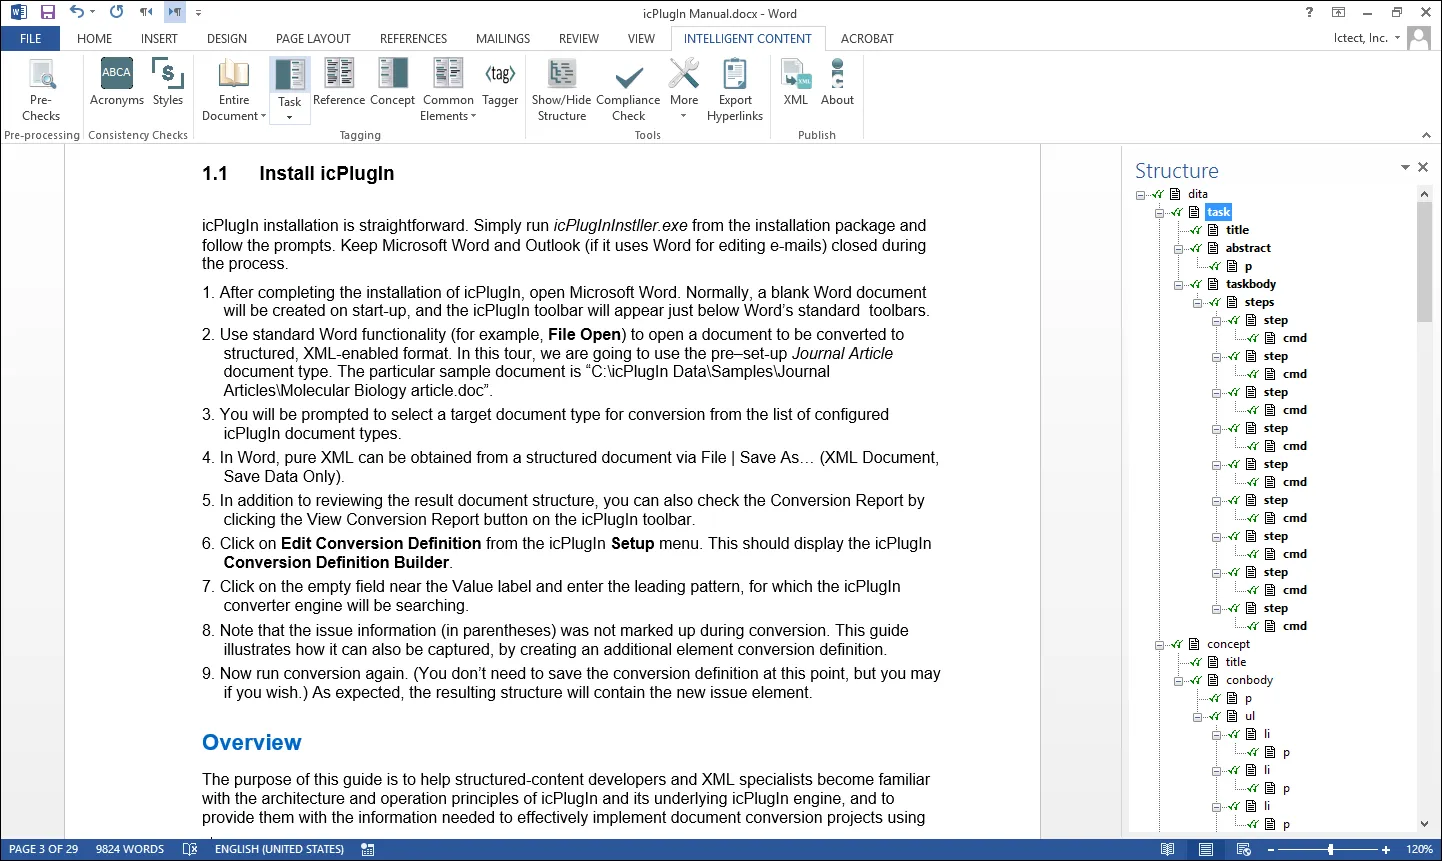Switch to Web Layout view
1442x861 pixels.
pos(1244,849)
